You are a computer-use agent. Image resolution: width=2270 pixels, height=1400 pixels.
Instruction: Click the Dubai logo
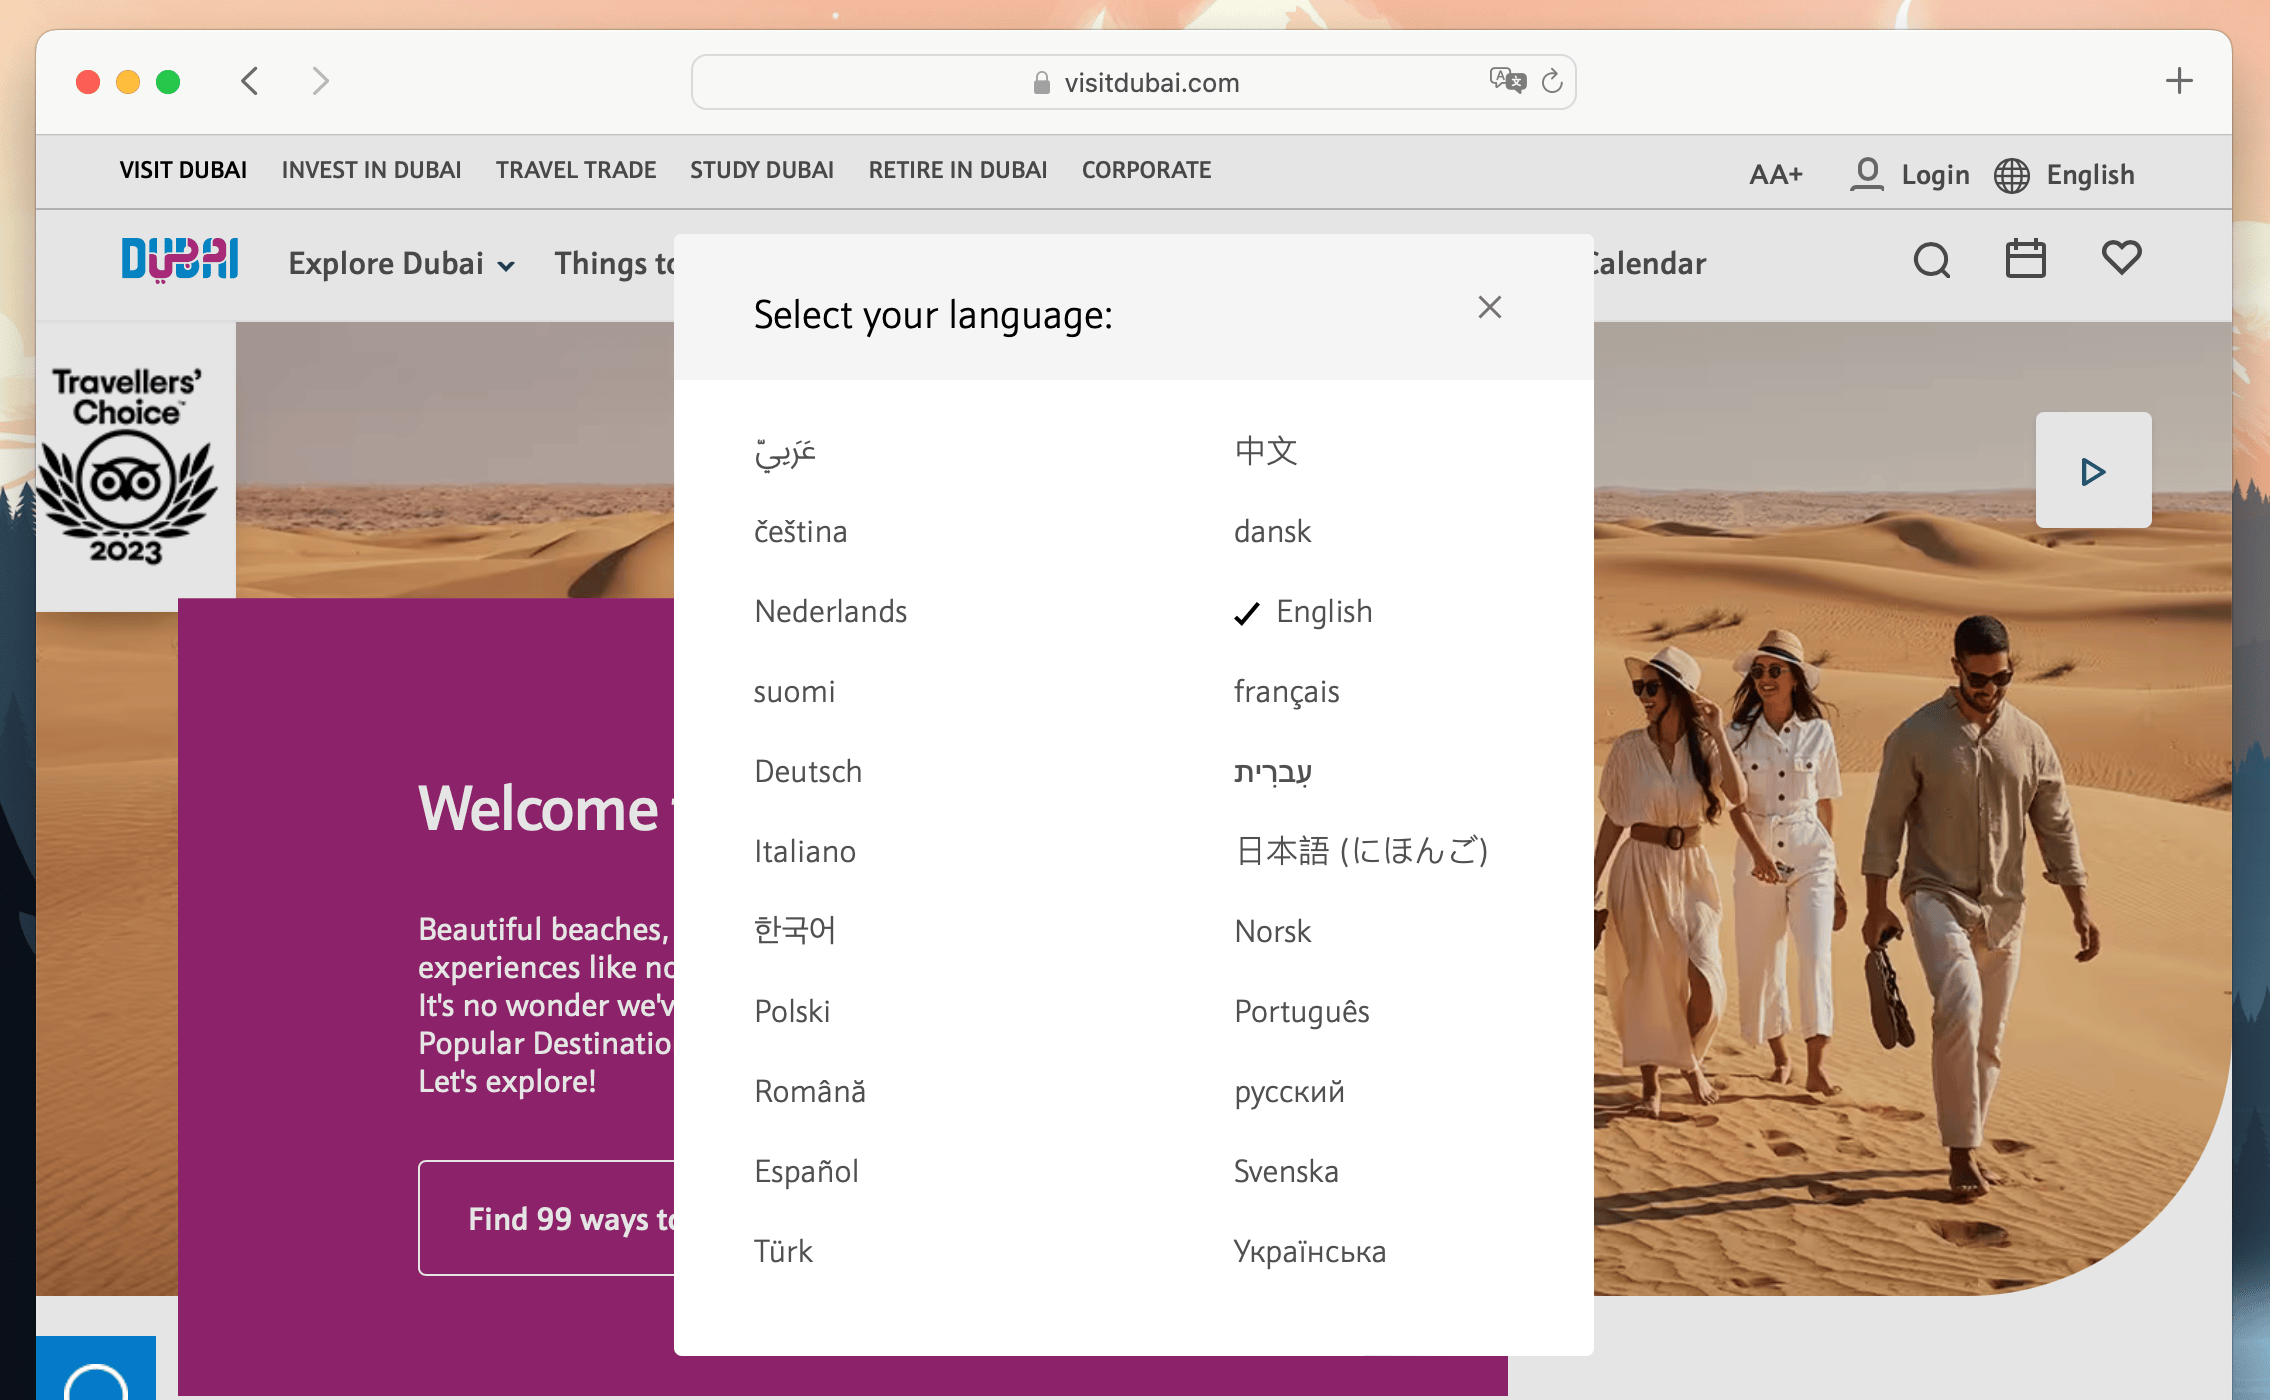point(180,260)
